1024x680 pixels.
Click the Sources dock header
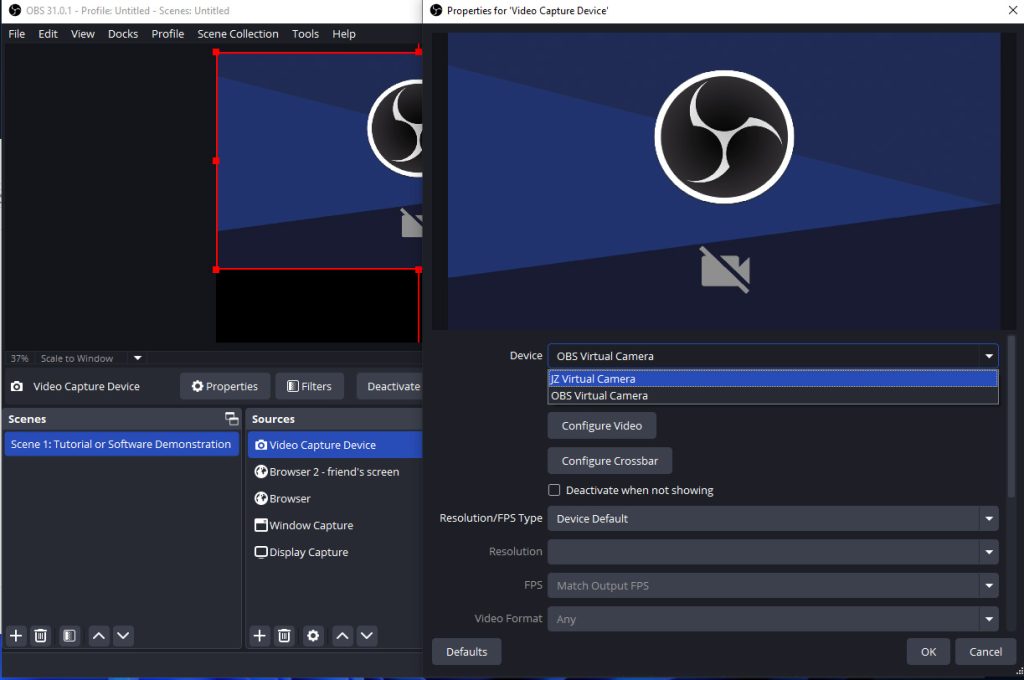click(x=335, y=419)
